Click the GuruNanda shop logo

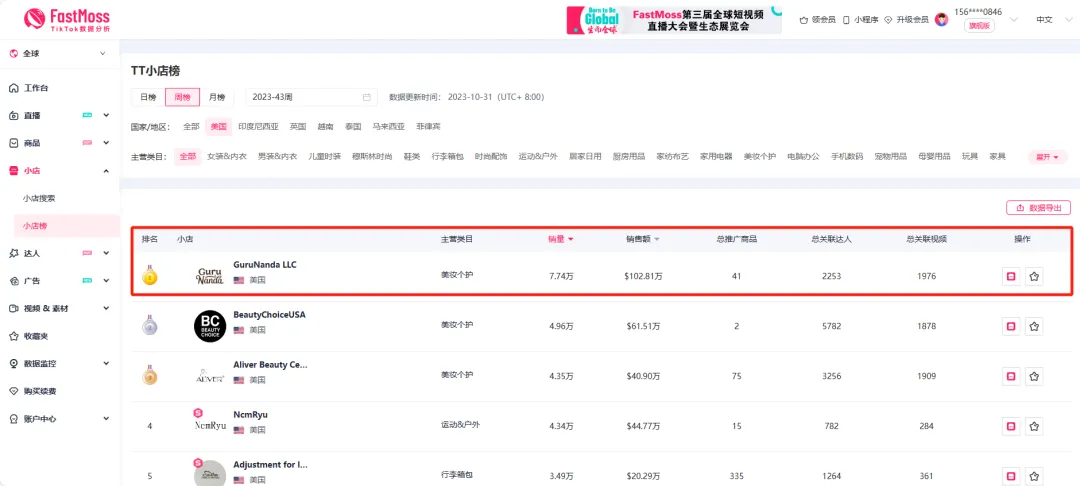[209, 276]
